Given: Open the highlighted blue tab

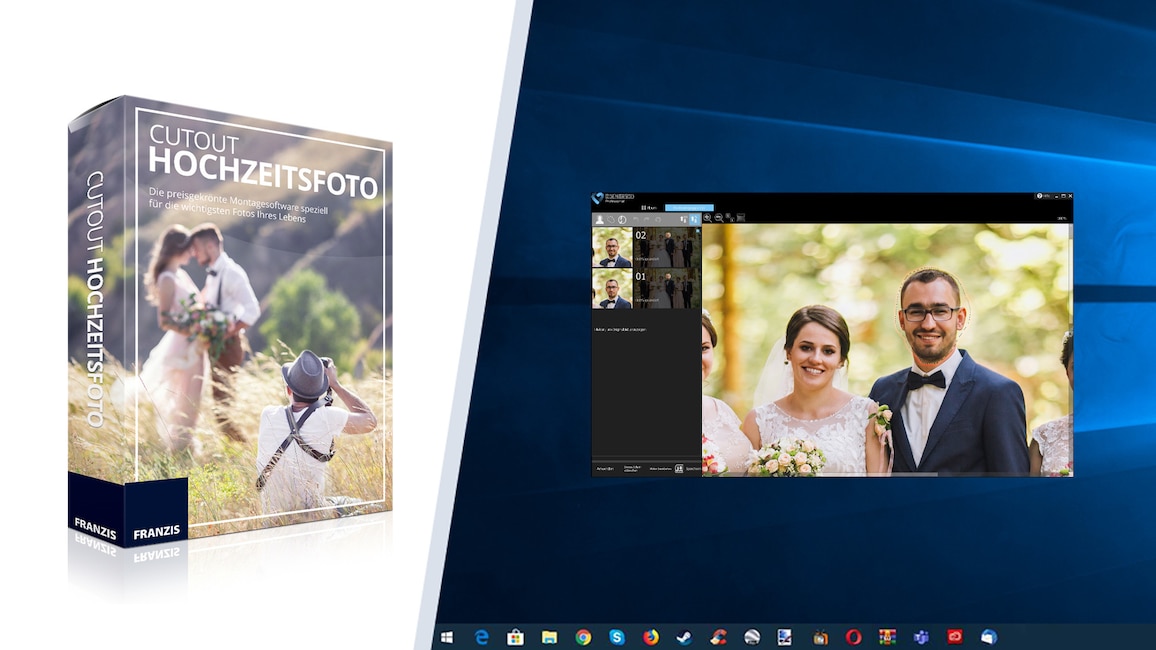Looking at the screenshot, I should pos(689,208).
